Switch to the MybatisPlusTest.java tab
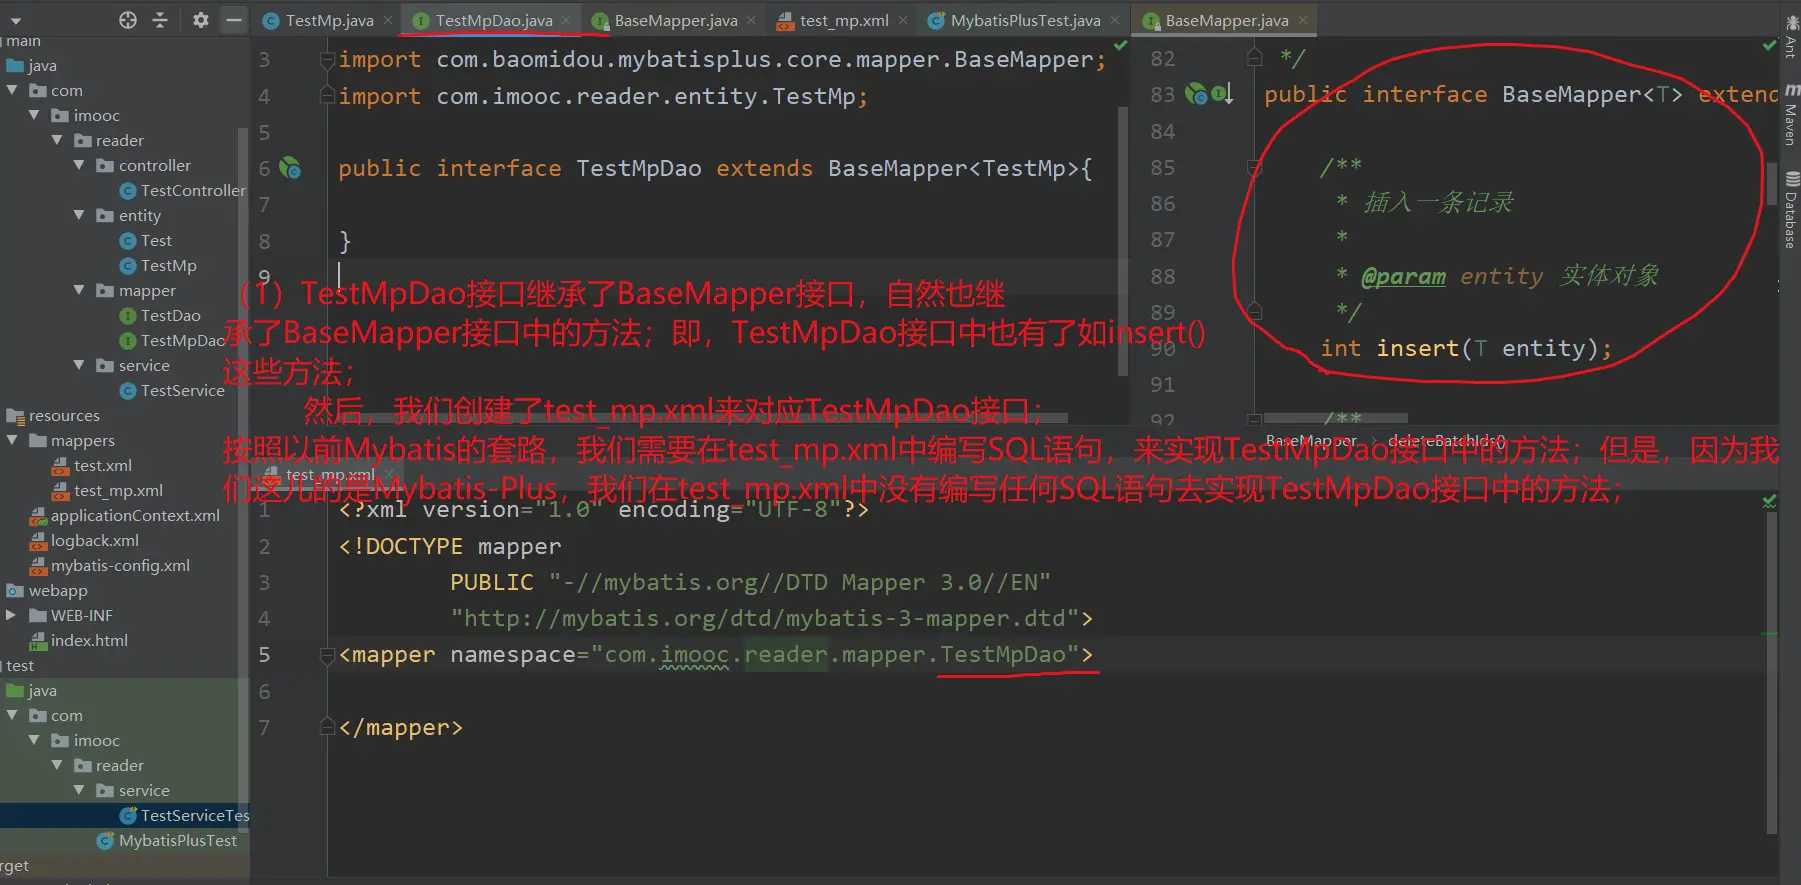The image size is (1801, 885). (x=1024, y=20)
